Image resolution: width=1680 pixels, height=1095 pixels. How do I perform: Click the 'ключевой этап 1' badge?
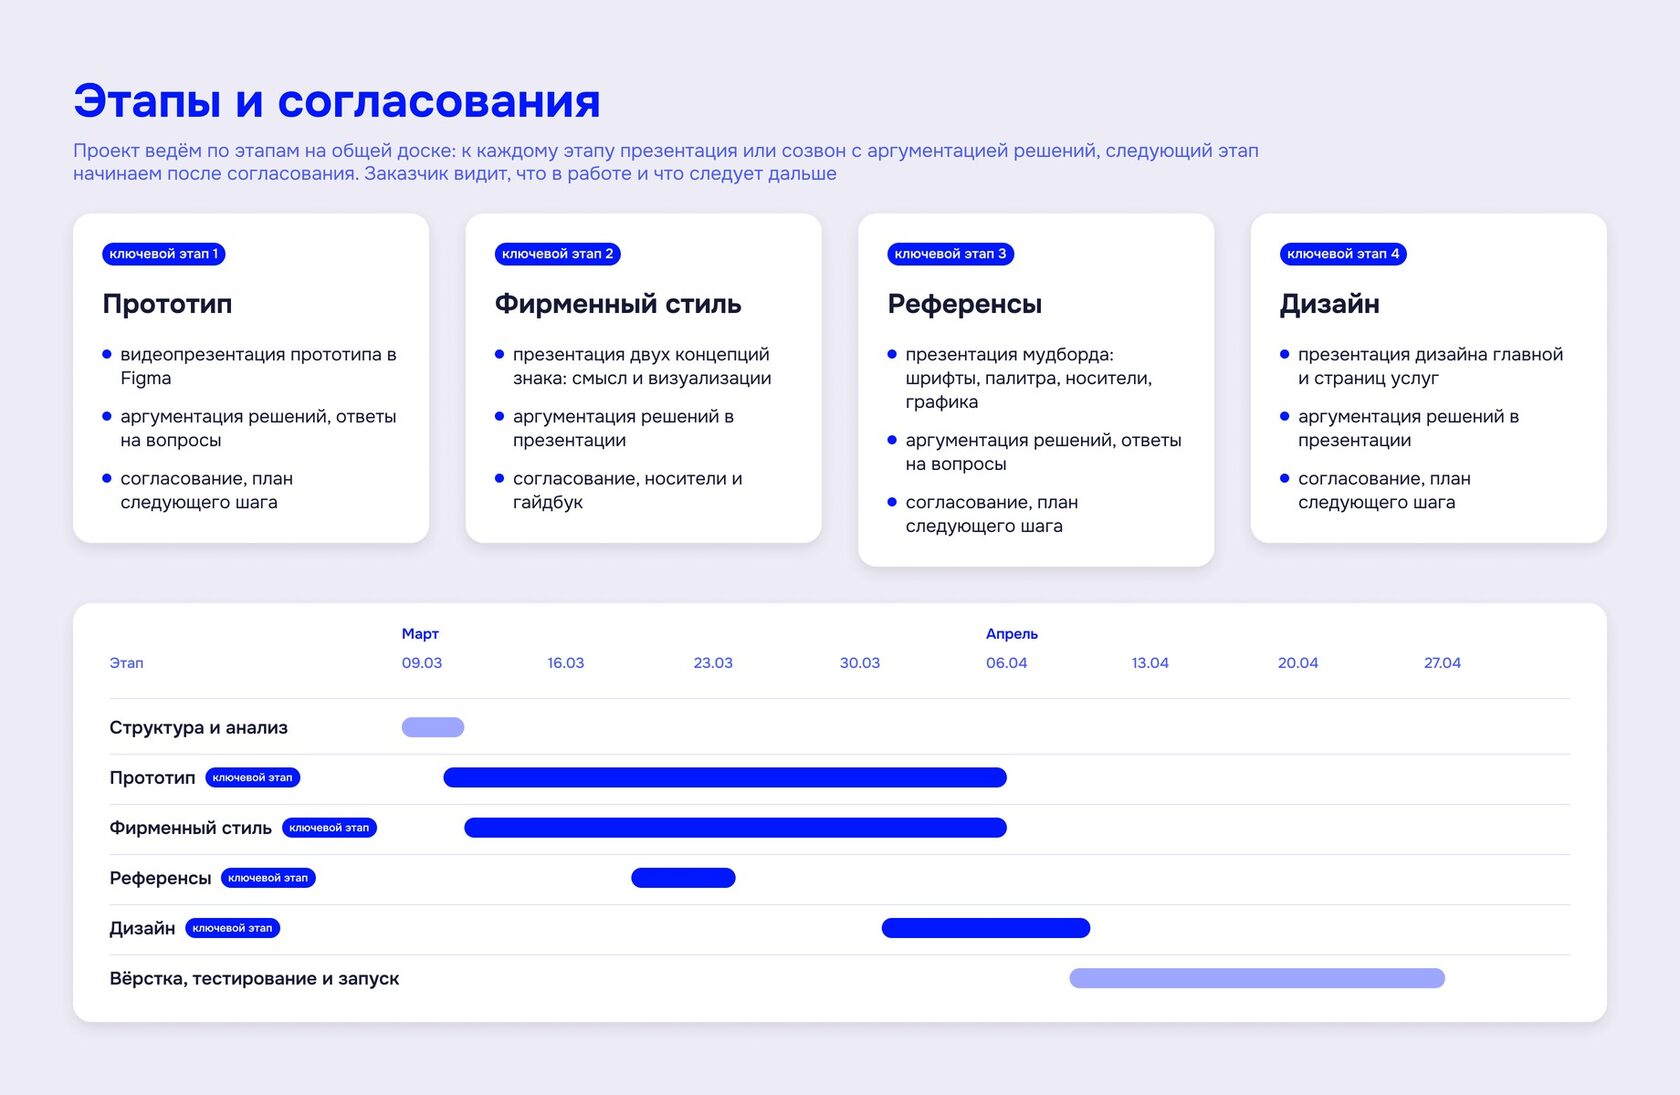pos(164,254)
